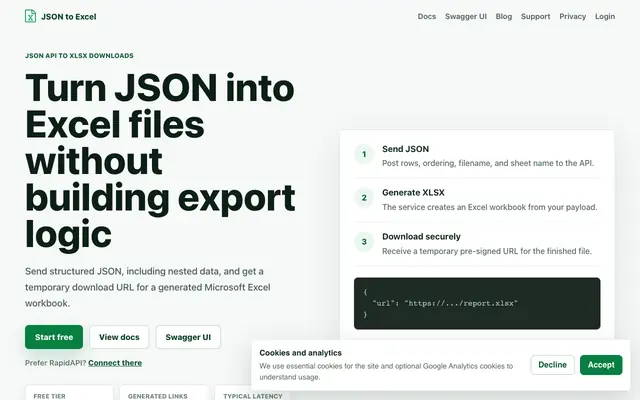Open Swagger UI from the top navigation
Screen dimensions: 640x400
tap(466, 17)
